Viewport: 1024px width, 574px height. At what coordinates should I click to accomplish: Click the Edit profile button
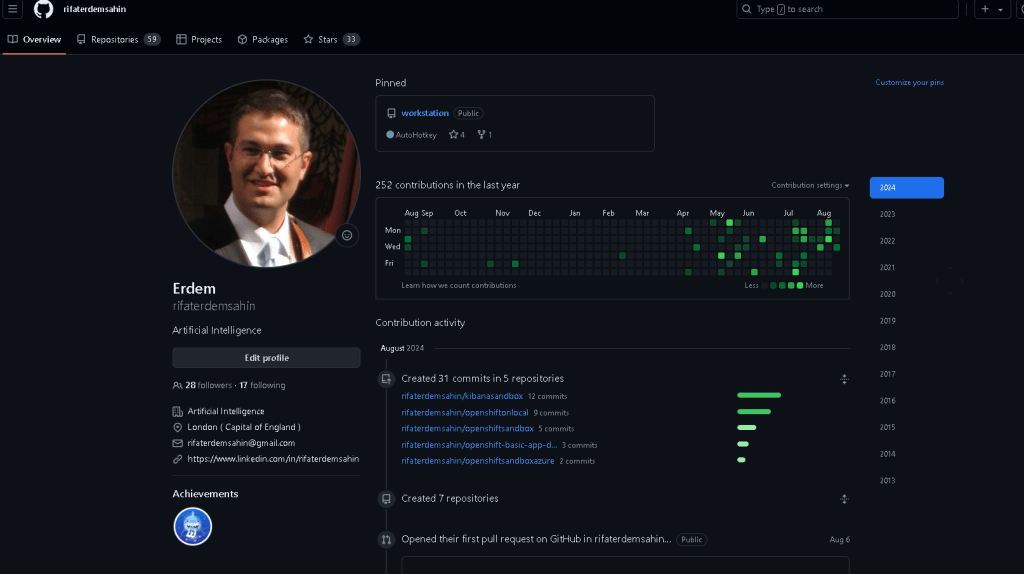tap(266, 358)
